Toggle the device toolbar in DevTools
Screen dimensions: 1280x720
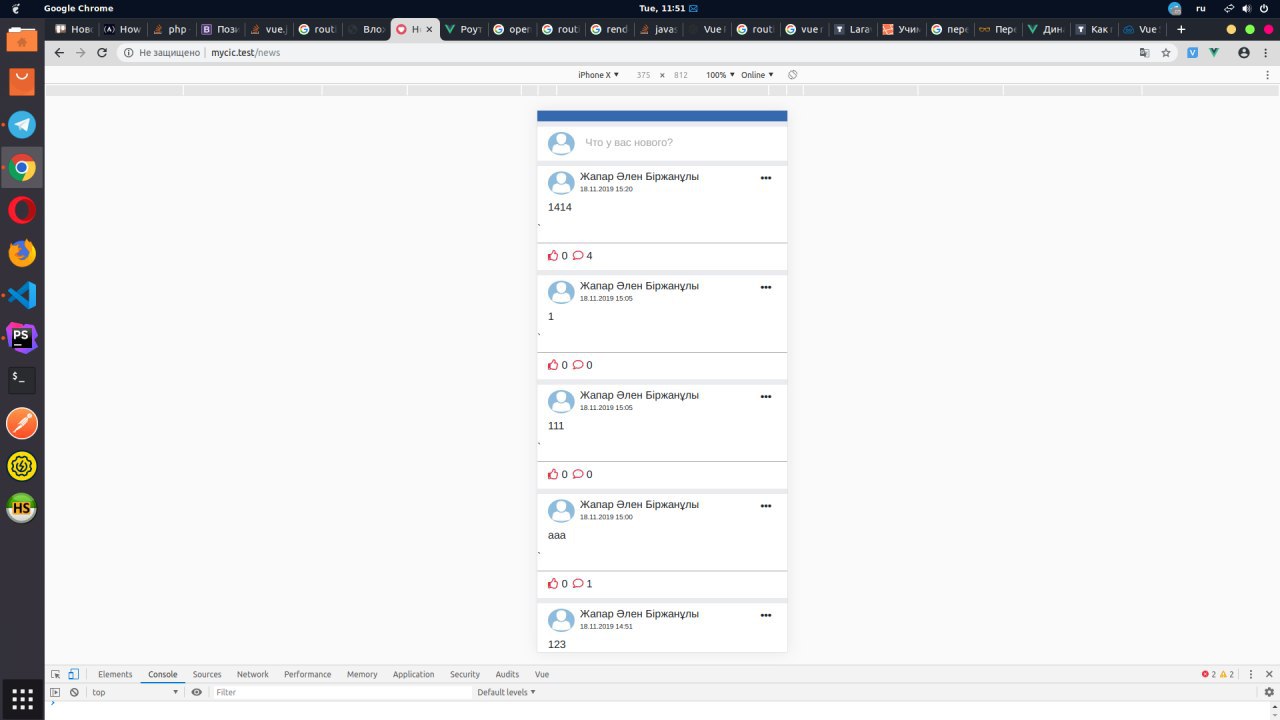73,674
